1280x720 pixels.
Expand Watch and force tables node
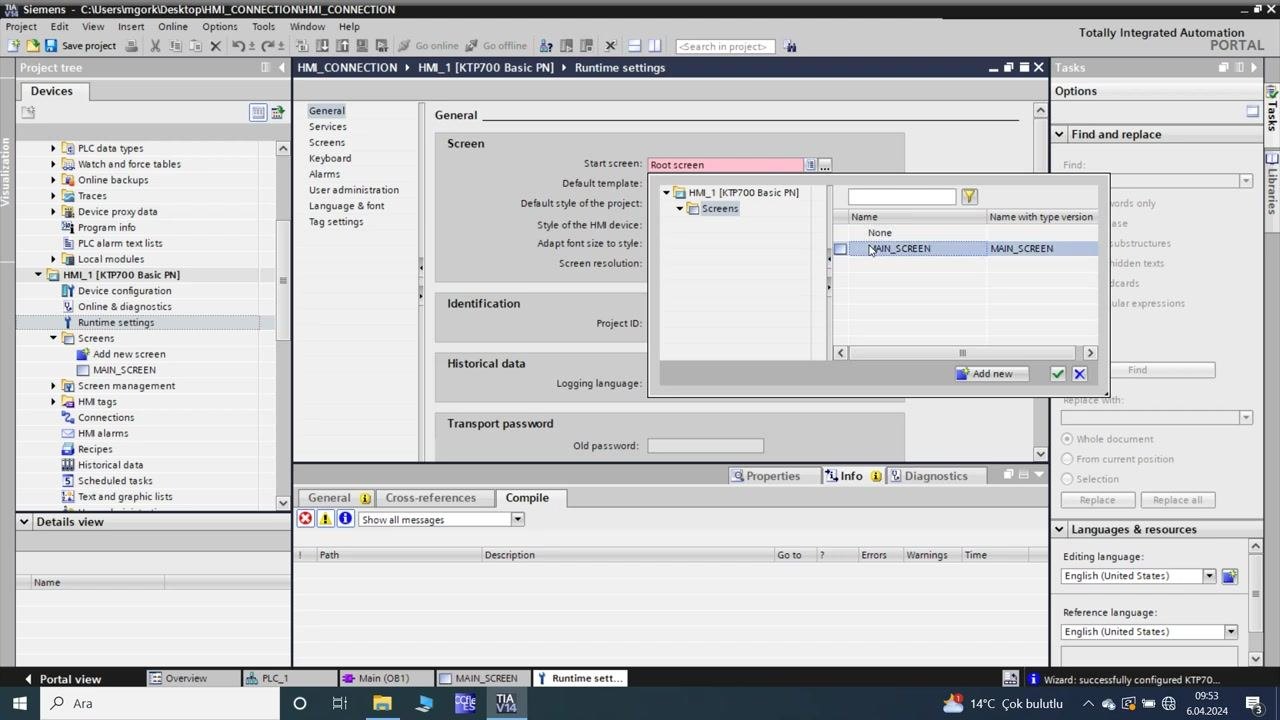(x=54, y=164)
